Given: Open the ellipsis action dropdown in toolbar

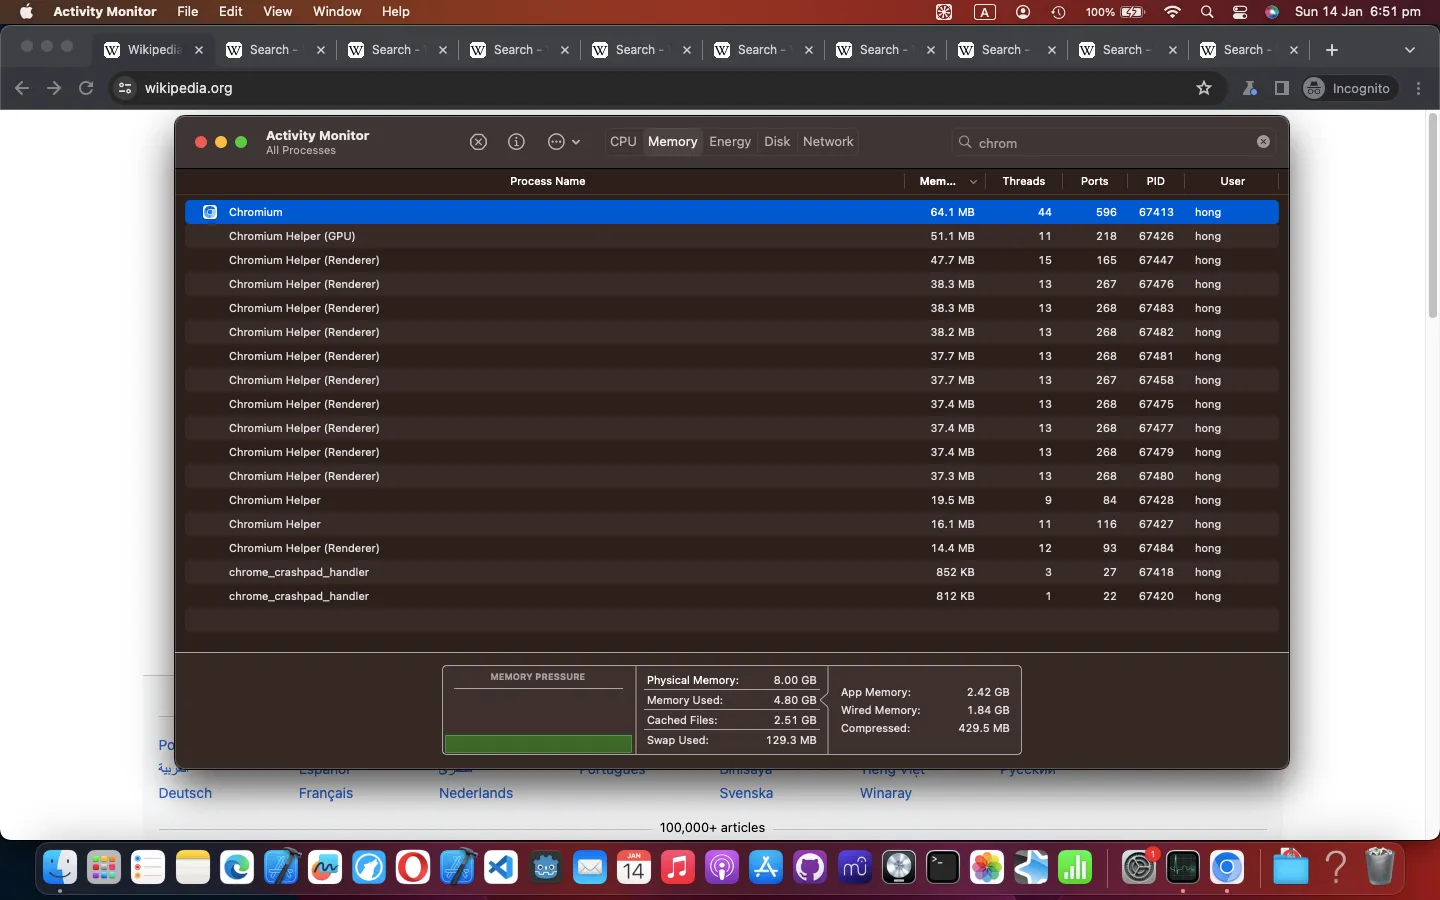Looking at the screenshot, I should click(564, 142).
